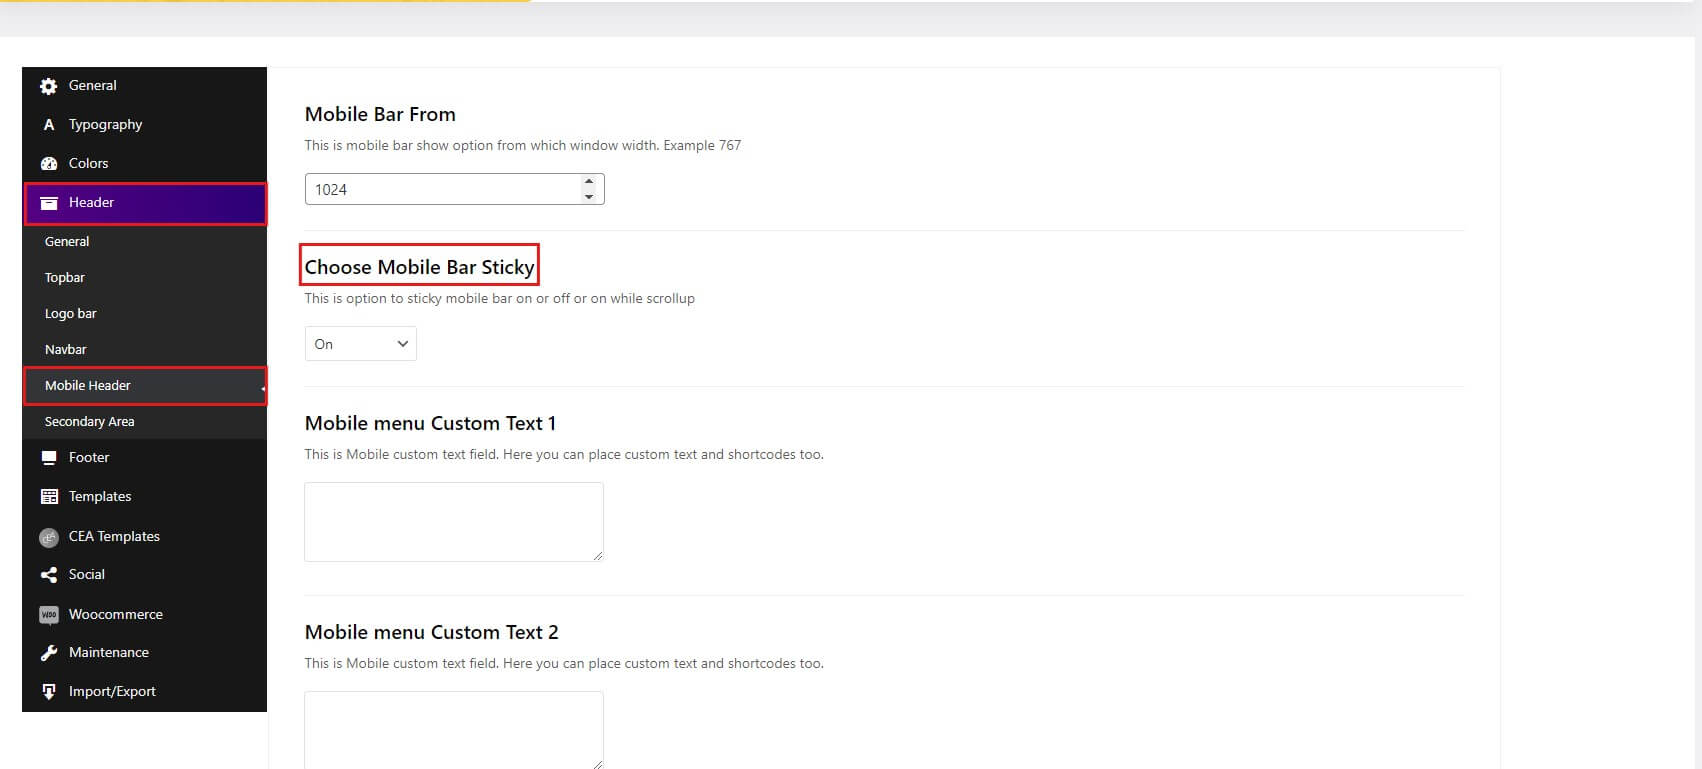
Task: Click the Typography letter icon
Action: tap(48, 125)
